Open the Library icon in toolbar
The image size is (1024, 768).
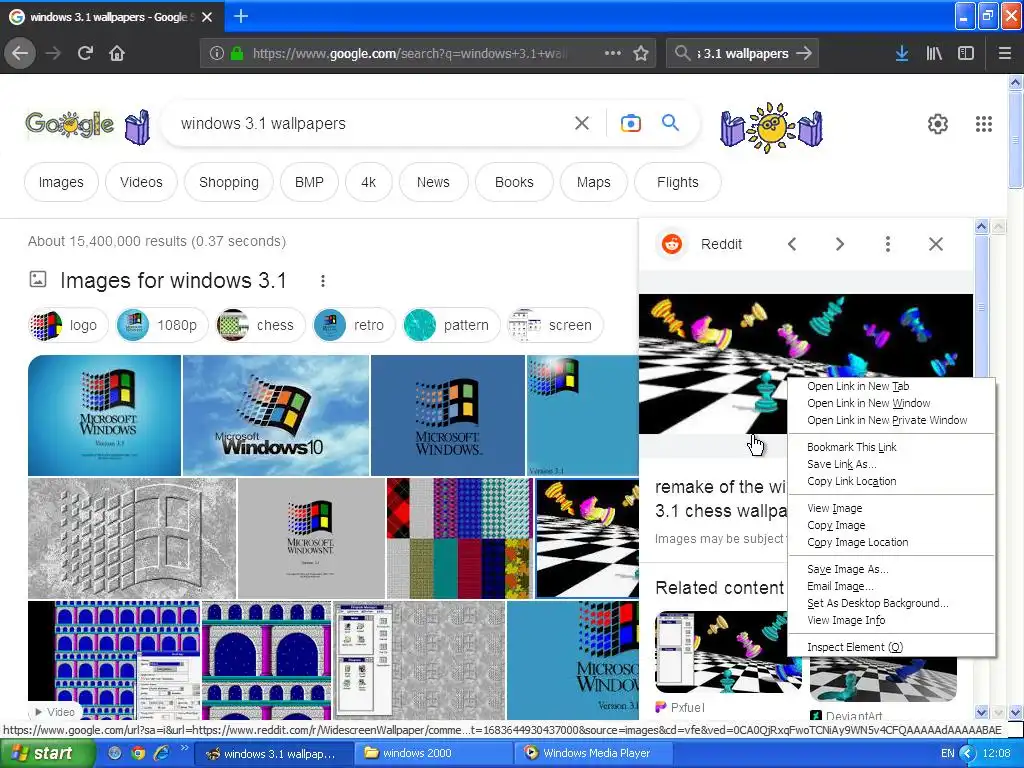point(934,53)
